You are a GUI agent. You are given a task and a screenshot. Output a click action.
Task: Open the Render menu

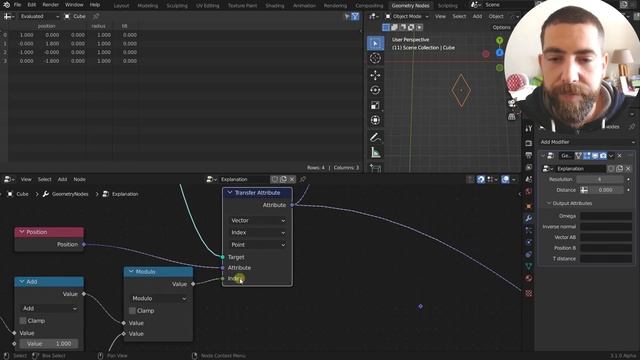point(51,5)
